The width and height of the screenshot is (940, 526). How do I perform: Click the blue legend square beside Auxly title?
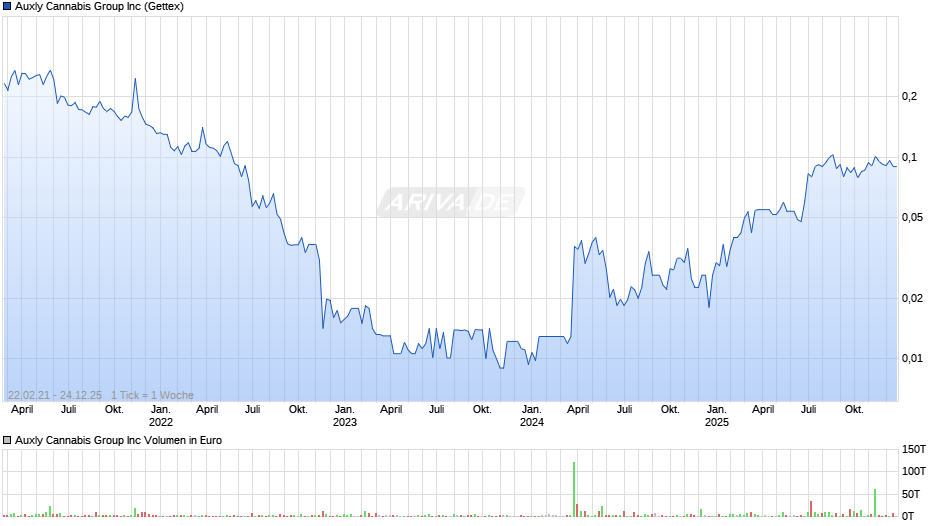[x=7, y=7]
